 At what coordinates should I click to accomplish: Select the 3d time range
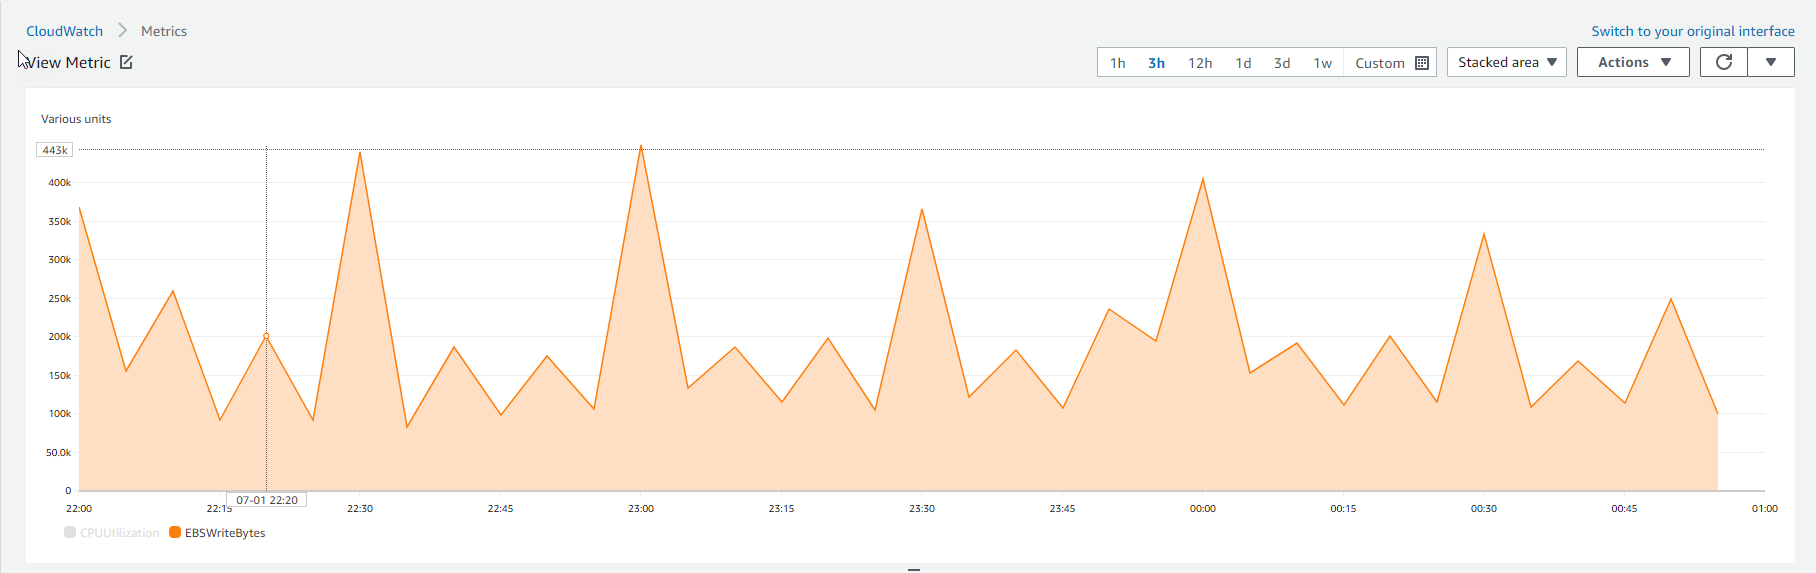pyautogui.click(x=1282, y=63)
